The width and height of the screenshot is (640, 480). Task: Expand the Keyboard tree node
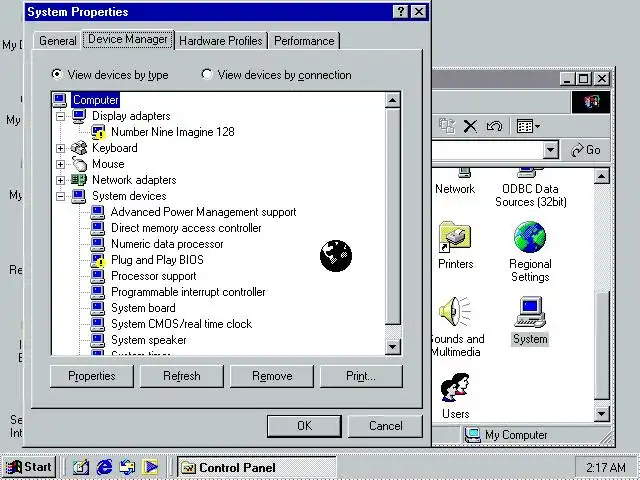pos(60,148)
